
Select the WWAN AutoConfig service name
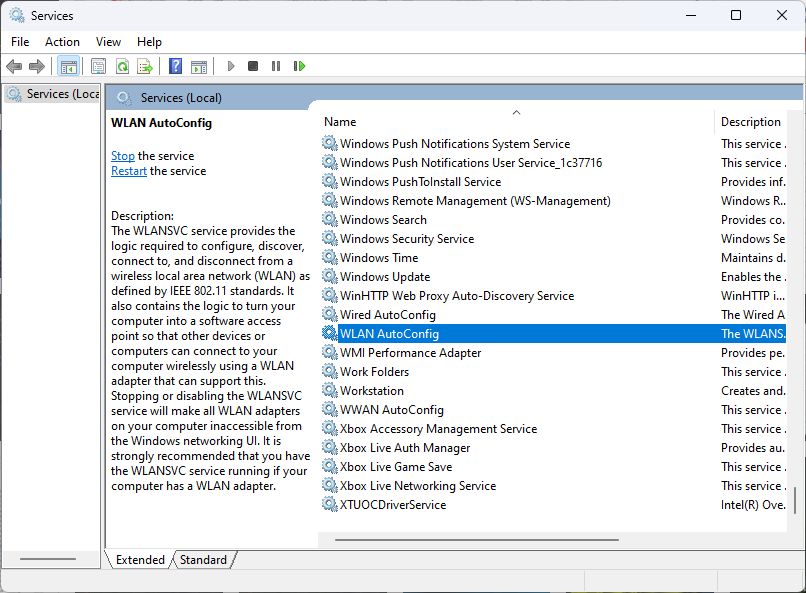(x=392, y=410)
